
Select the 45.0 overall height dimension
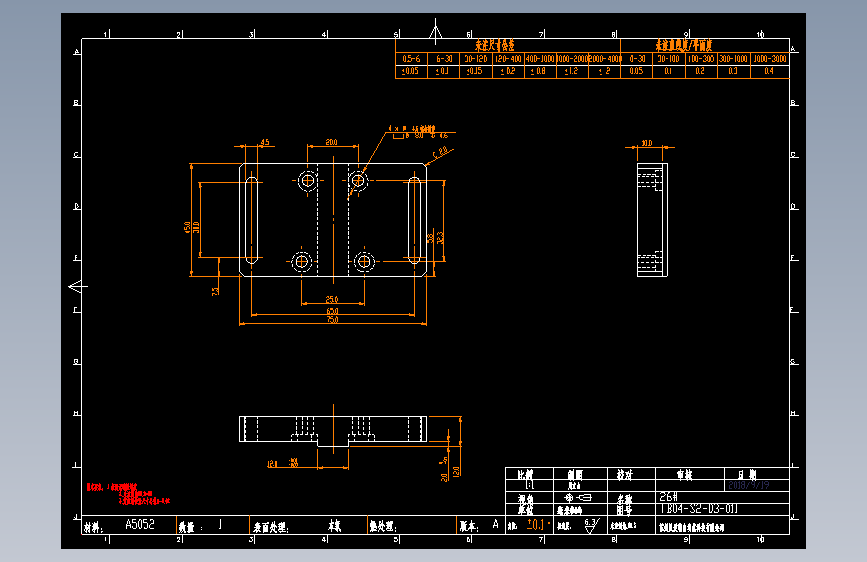pyautogui.click(x=187, y=227)
